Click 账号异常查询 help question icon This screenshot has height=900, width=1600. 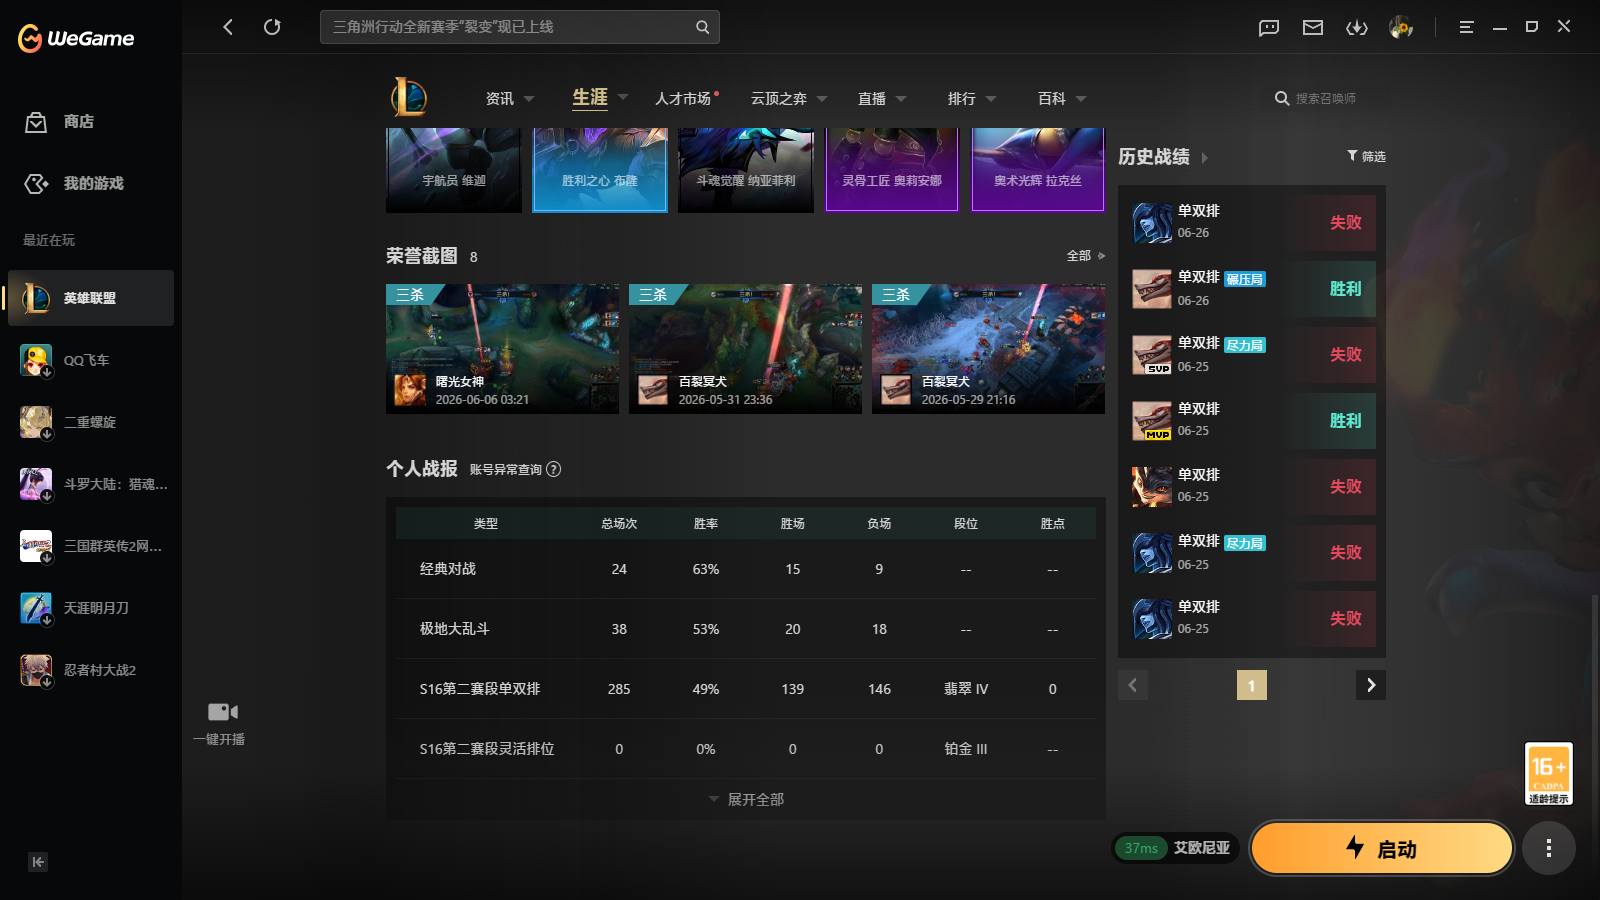[x=554, y=469]
